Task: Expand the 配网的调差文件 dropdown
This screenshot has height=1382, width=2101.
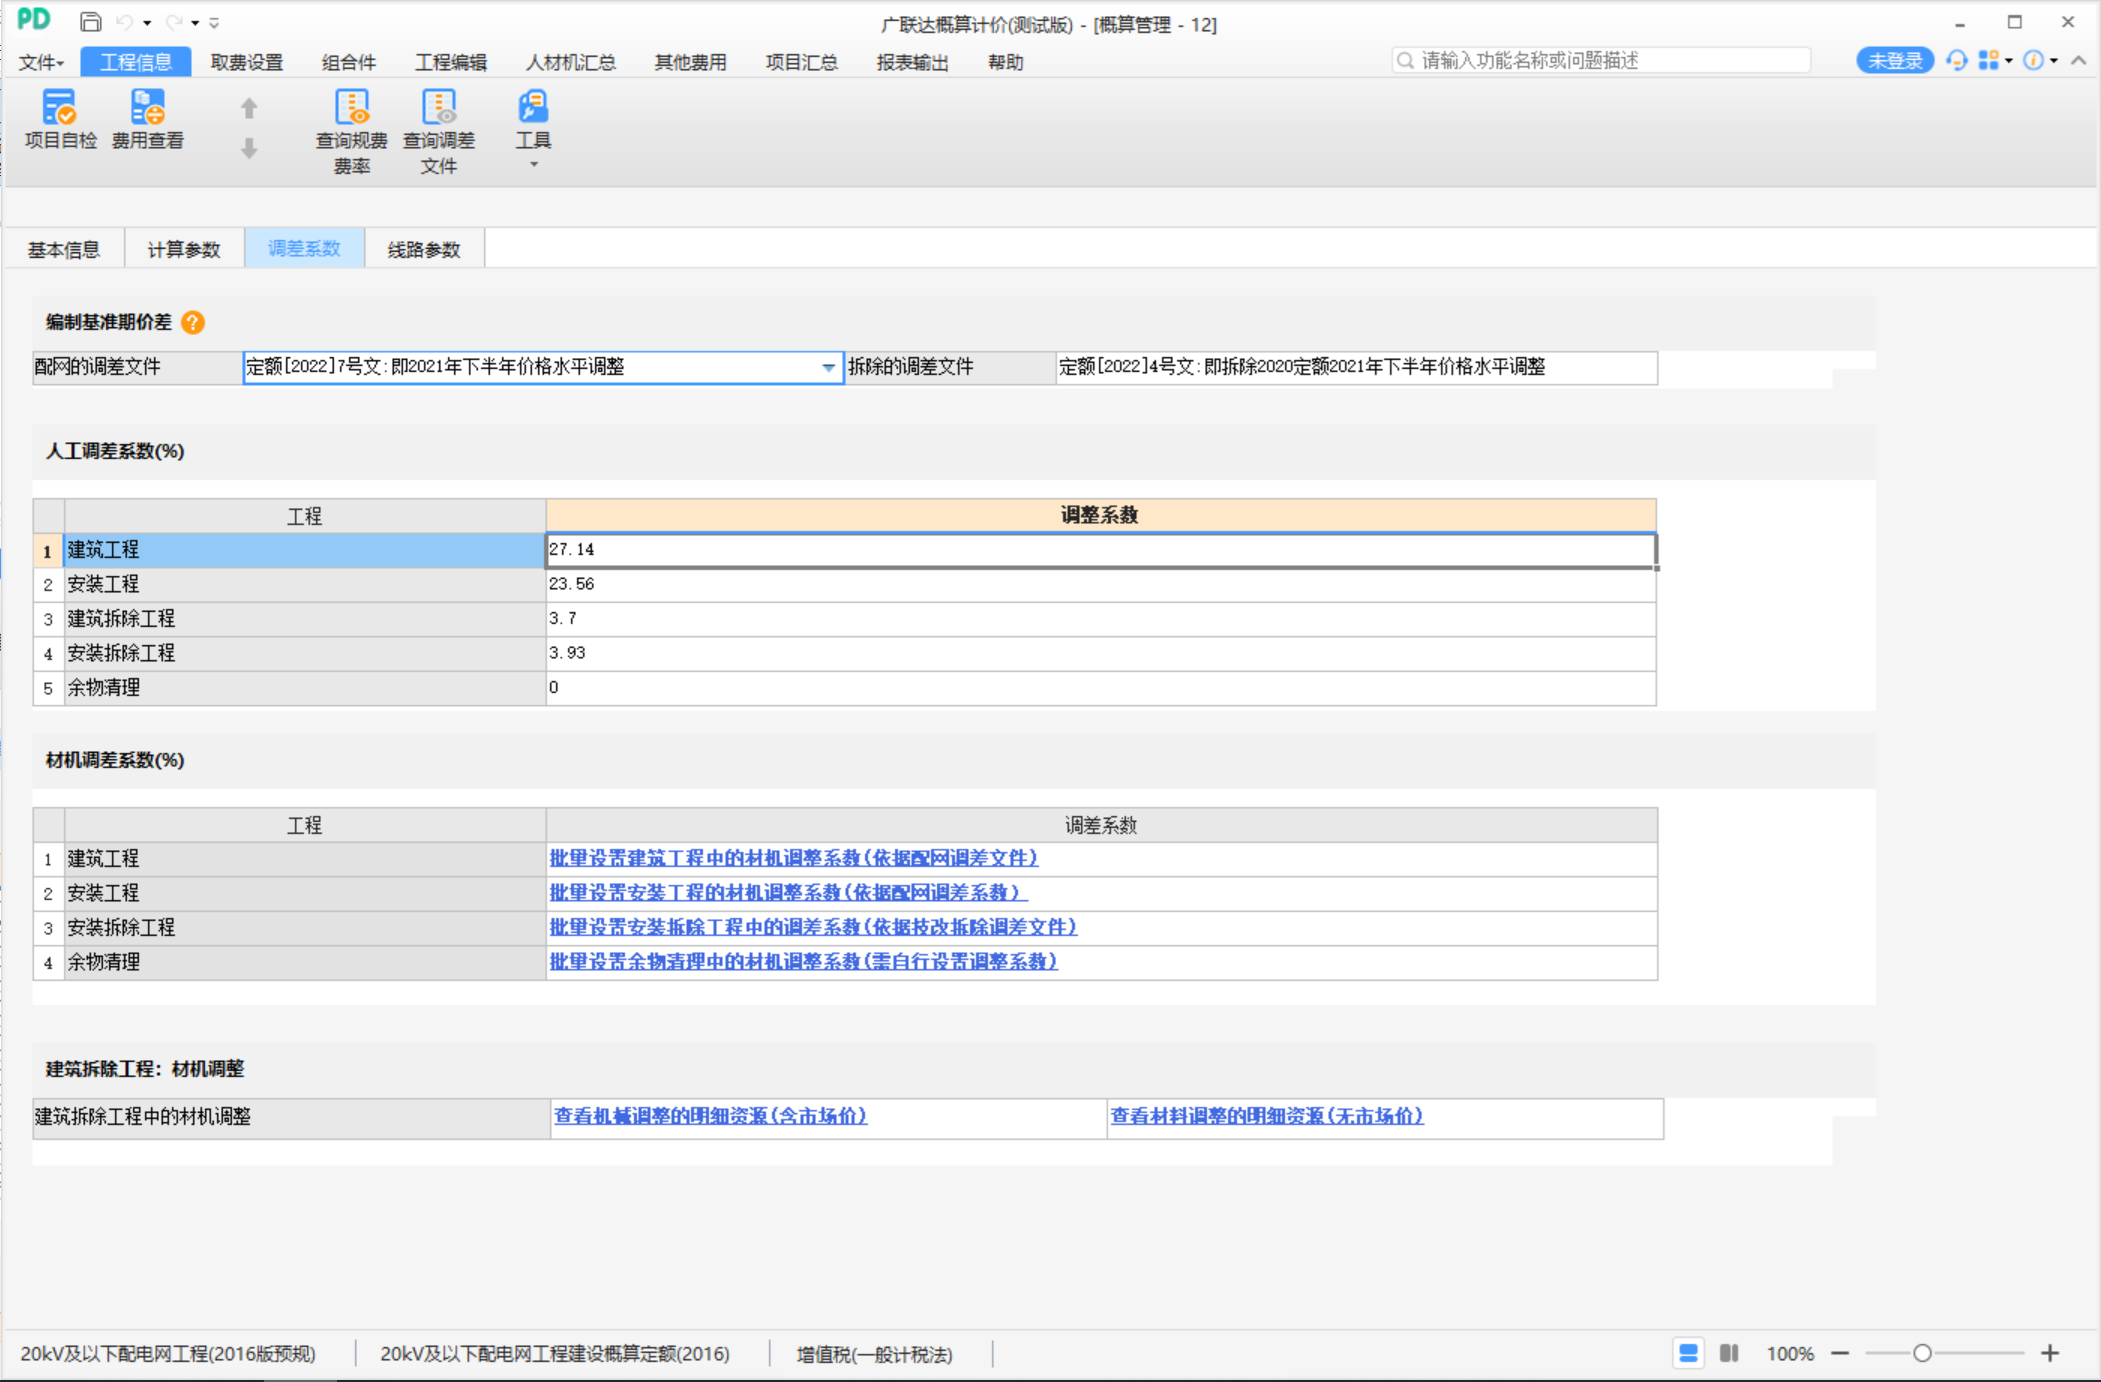Action: tap(828, 368)
